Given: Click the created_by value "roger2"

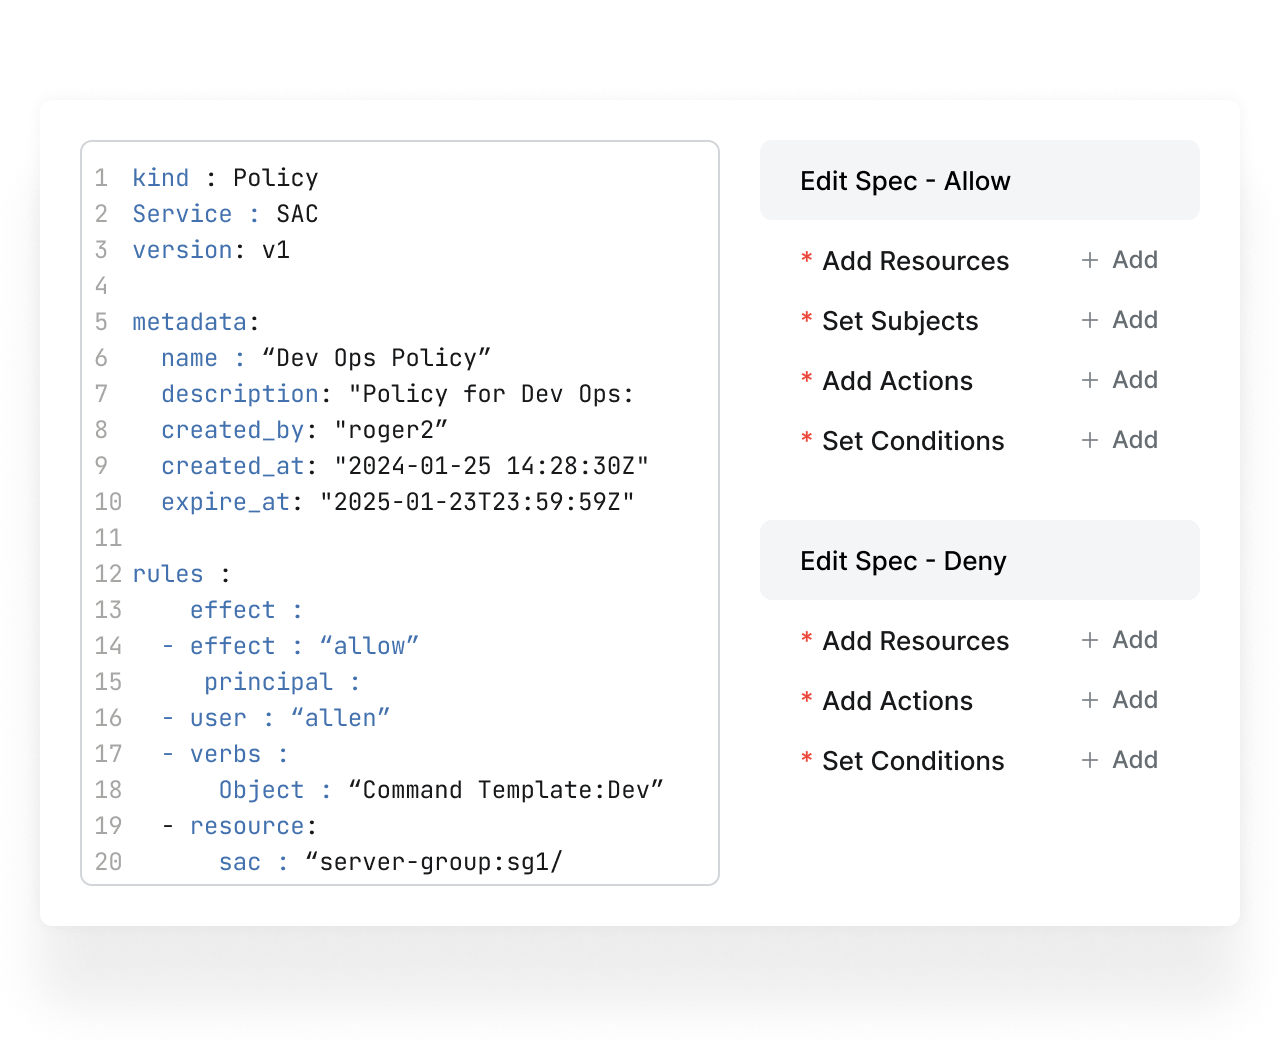Looking at the screenshot, I should point(391,430).
